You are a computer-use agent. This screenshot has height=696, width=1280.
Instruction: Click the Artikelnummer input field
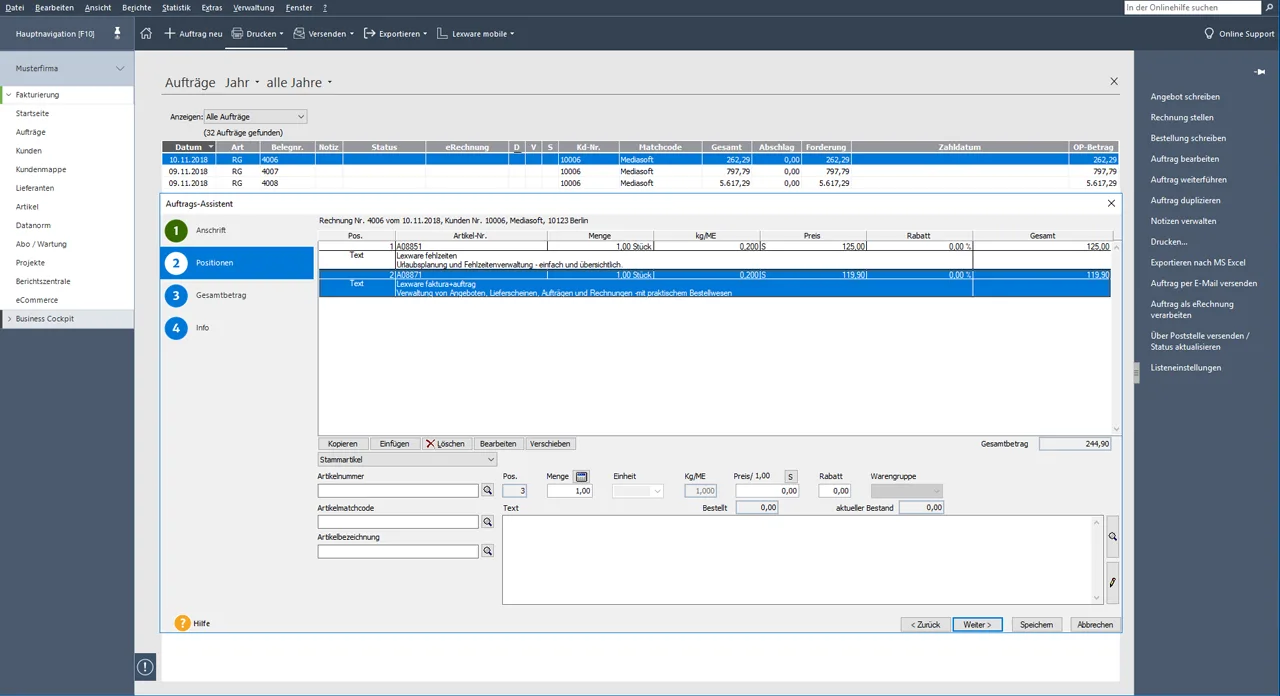pyautogui.click(x=398, y=491)
